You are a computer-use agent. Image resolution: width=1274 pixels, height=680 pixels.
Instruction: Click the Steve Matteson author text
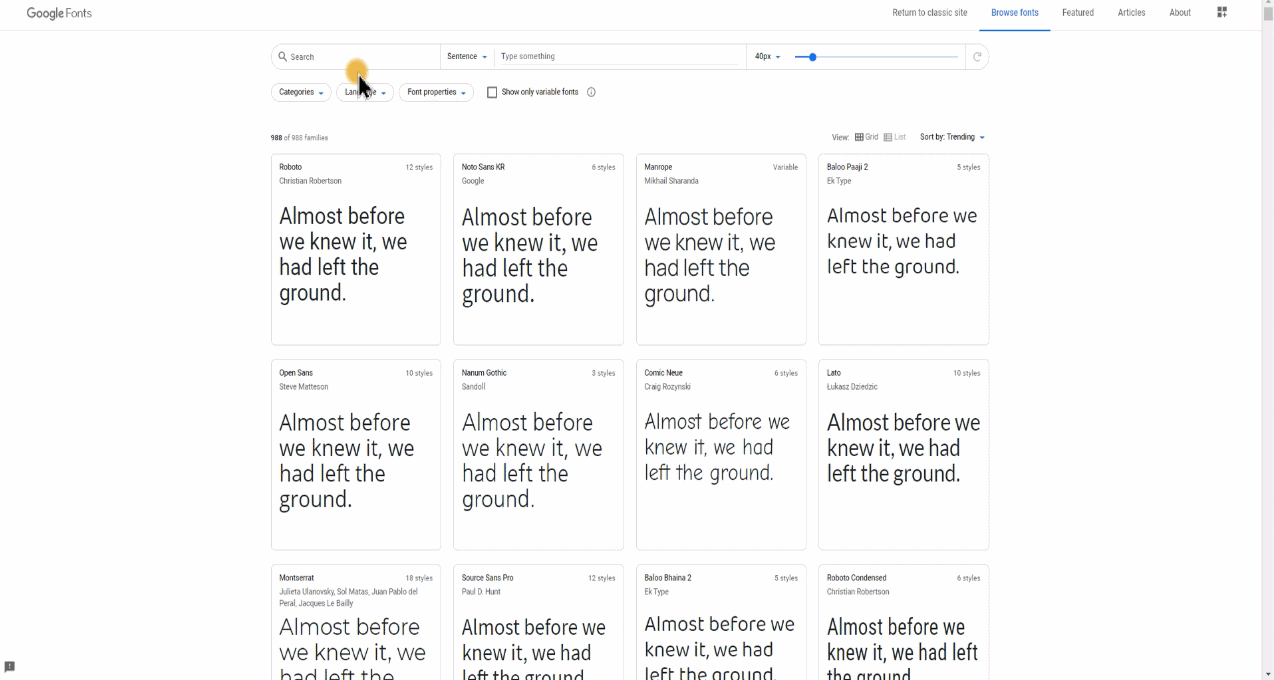click(304, 387)
